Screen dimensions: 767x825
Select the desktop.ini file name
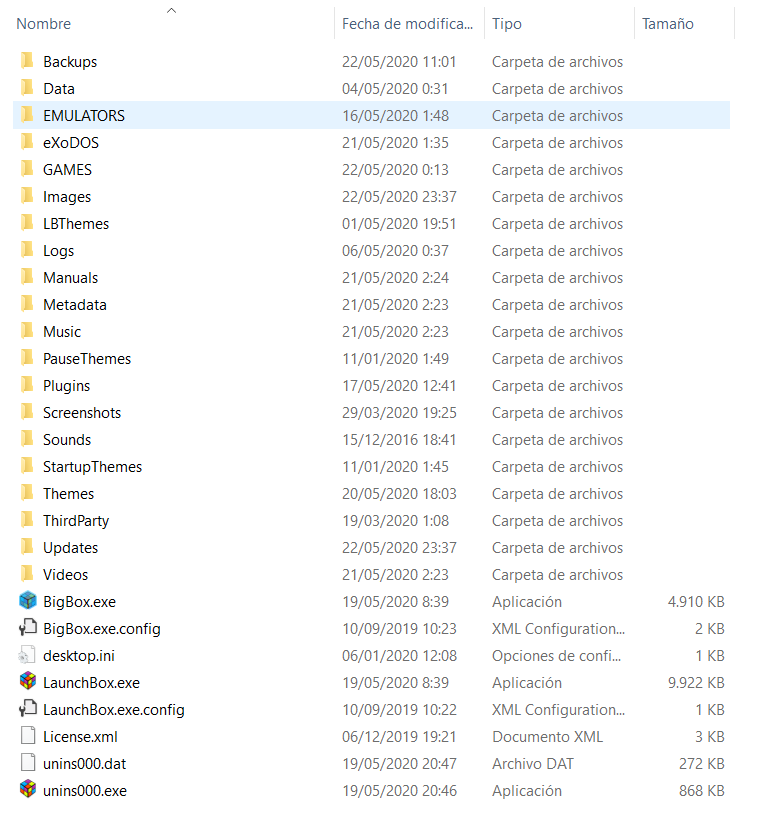(79, 656)
